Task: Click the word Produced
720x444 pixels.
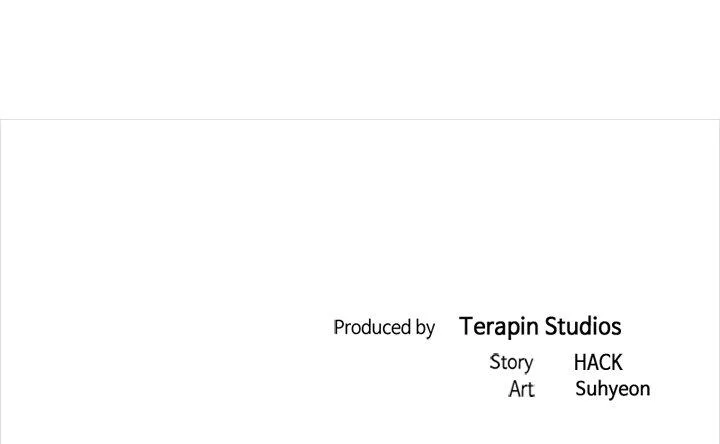Action: (371, 328)
